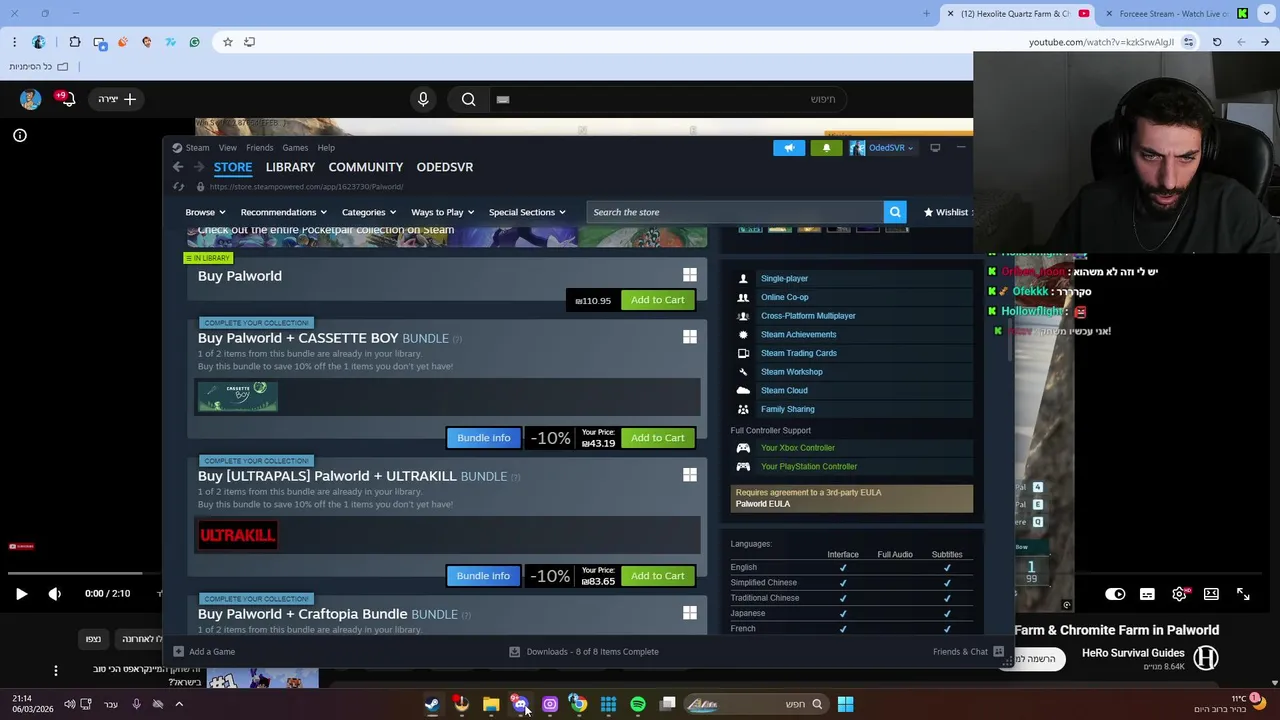Viewport: 1280px width, 720px height.
Task: Open Steam notifications bell
Action: 826,148
